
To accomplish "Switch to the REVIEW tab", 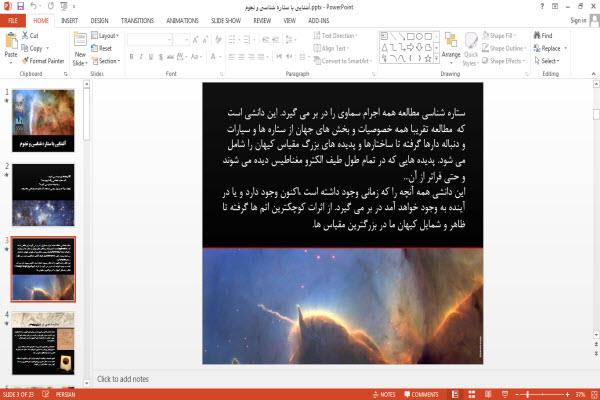I will pos(262,21).
